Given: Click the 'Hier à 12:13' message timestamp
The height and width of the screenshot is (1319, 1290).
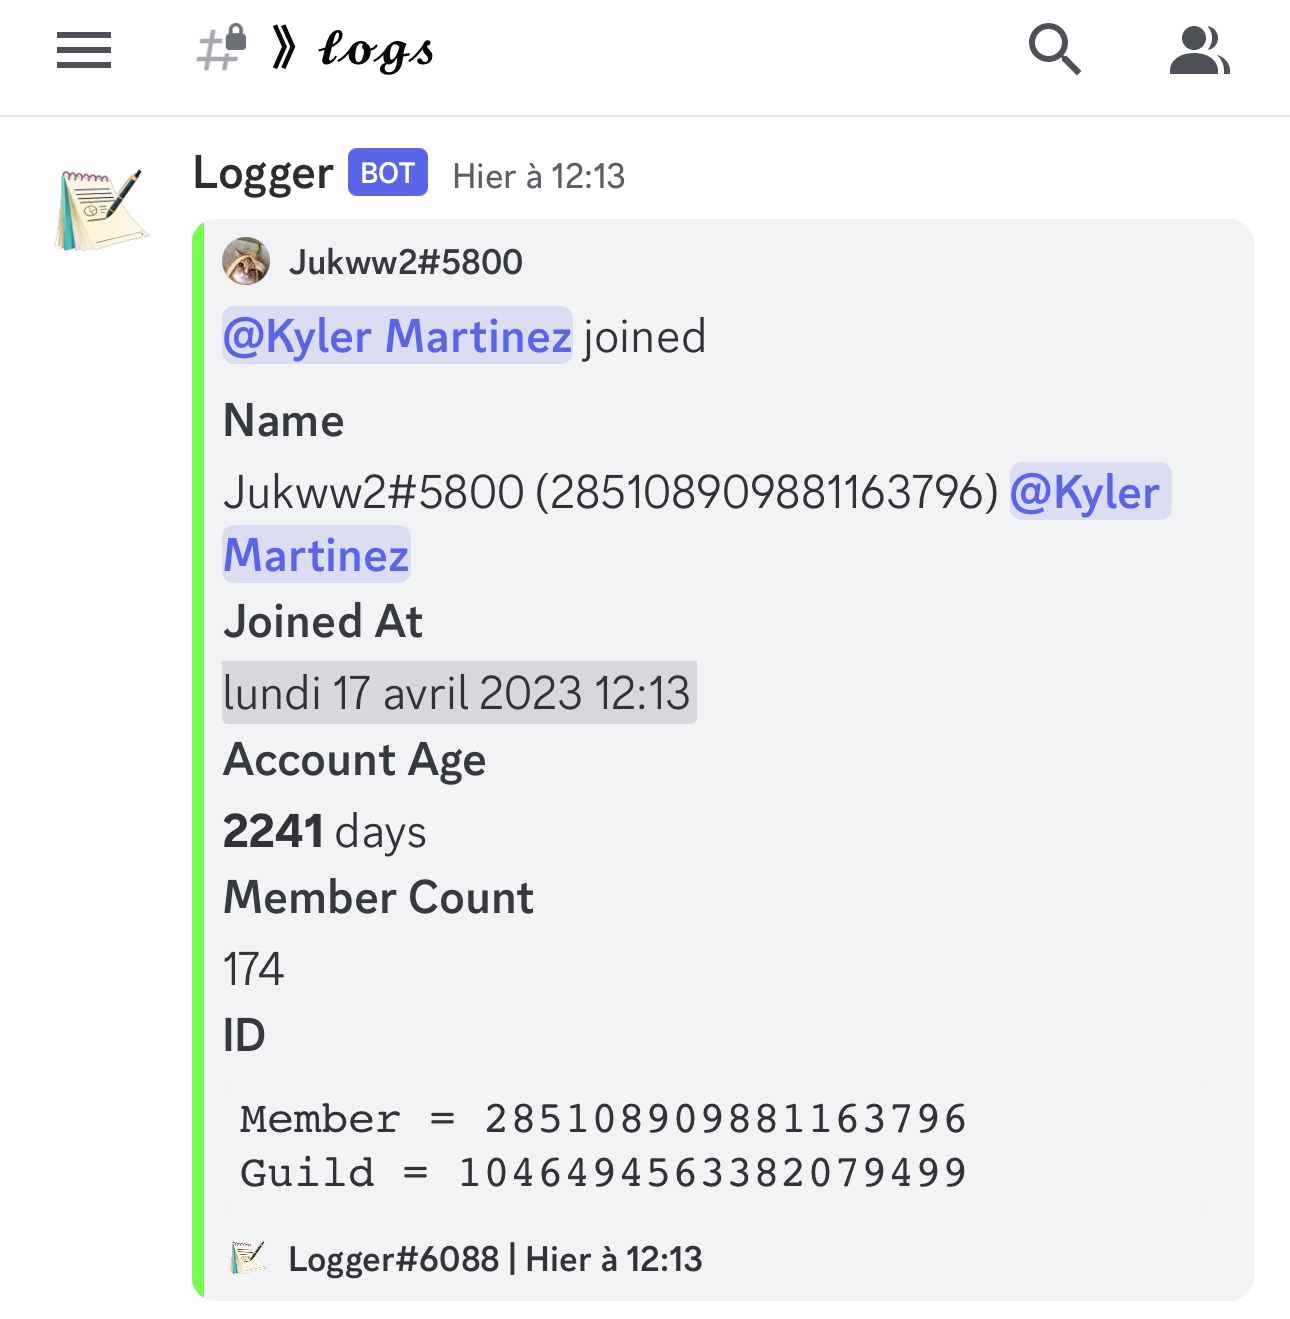Looking at the screenshot, I should tap(539, 176).
